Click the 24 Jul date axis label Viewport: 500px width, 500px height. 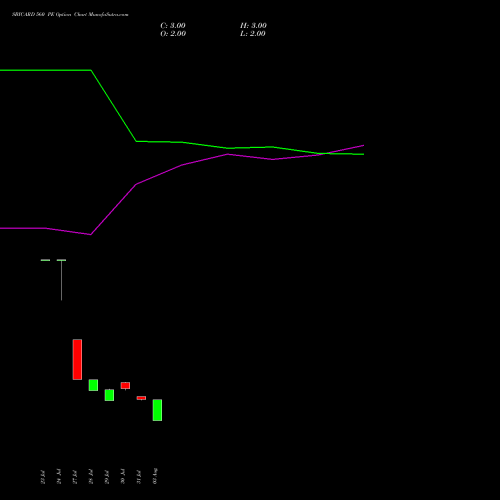[x=59, y=477]
